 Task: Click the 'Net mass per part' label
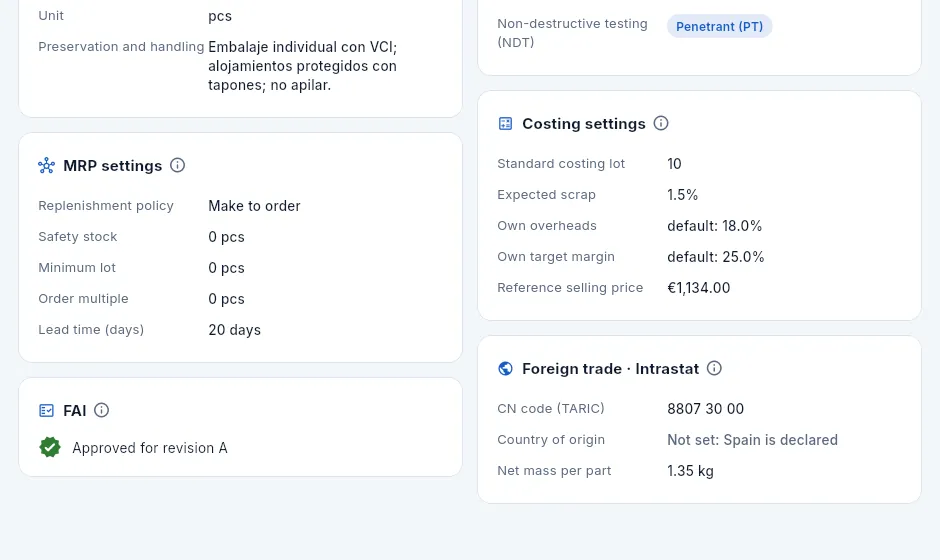(x=554, y=471)
